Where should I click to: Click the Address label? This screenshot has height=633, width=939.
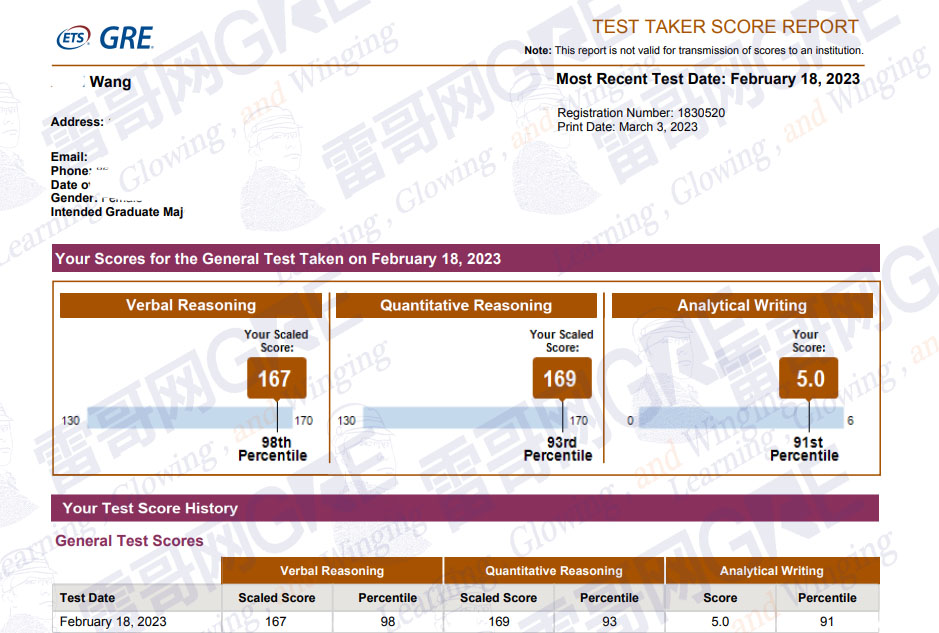pos(77,122)
